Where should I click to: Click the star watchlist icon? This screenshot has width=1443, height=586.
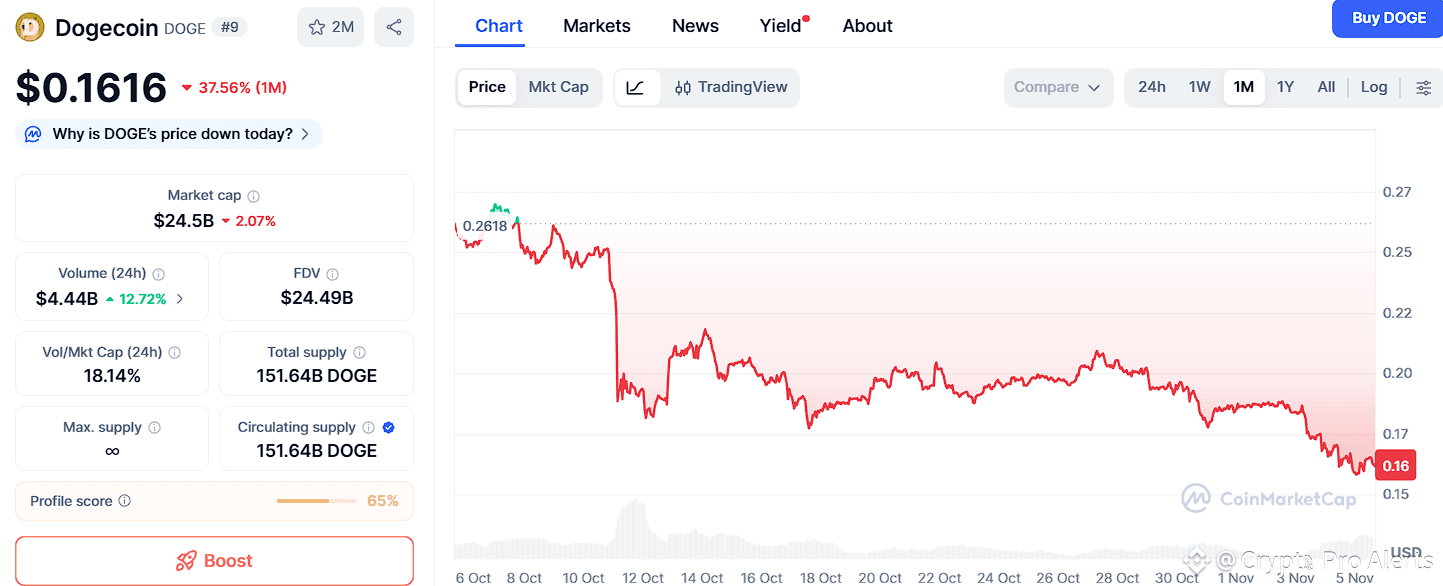tap(317, 27)
